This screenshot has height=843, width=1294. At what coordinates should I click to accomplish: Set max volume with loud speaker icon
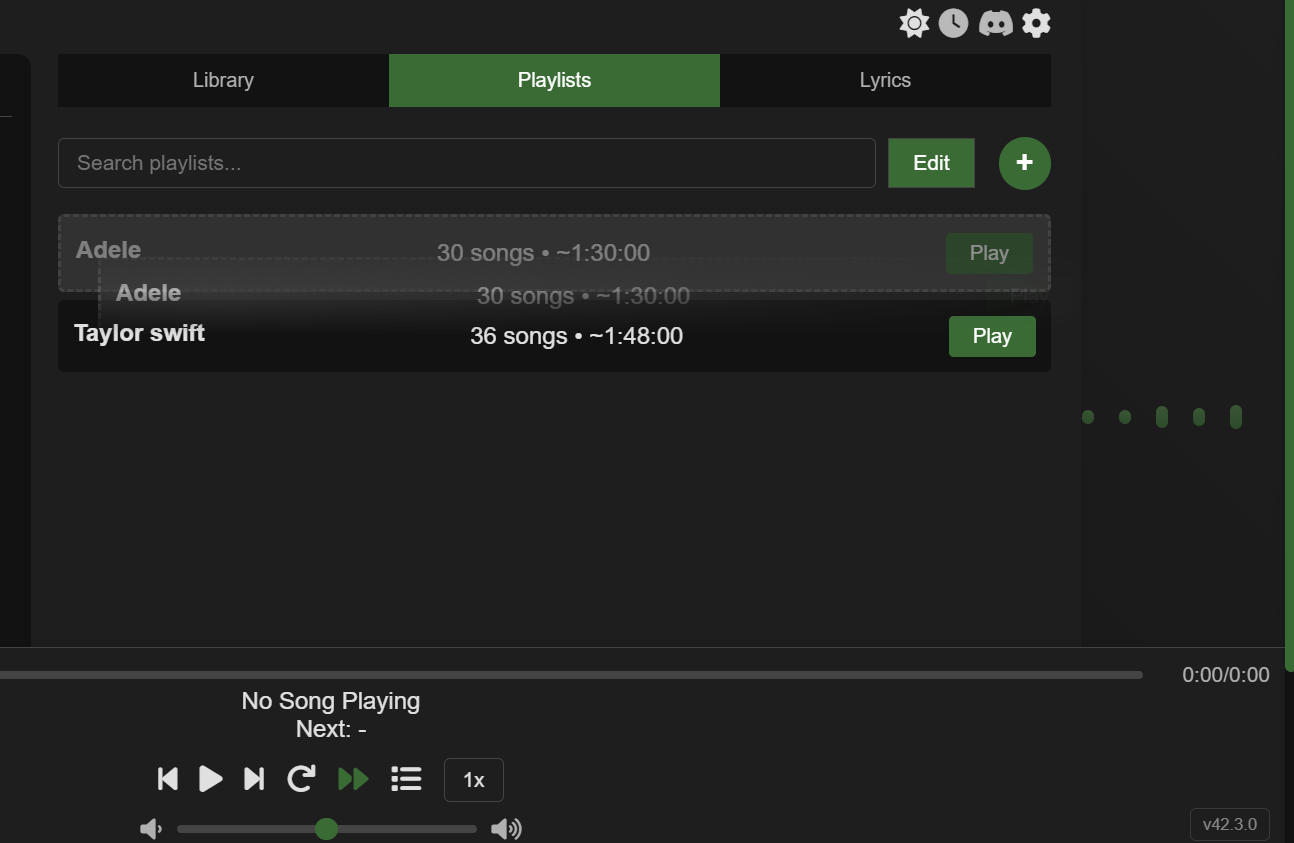pyautogui.click(x=506, y=829)
